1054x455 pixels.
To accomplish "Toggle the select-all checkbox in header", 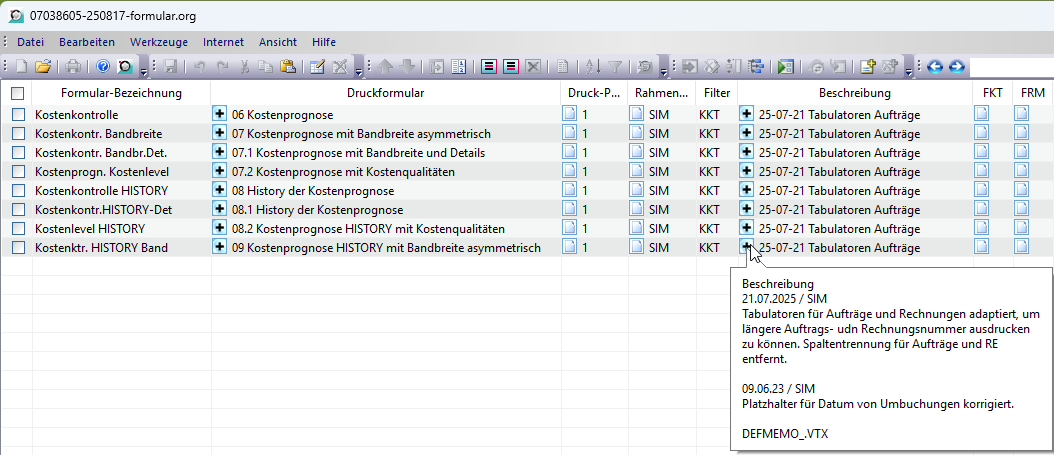I will pyautogui.click(x=18, y=93).
